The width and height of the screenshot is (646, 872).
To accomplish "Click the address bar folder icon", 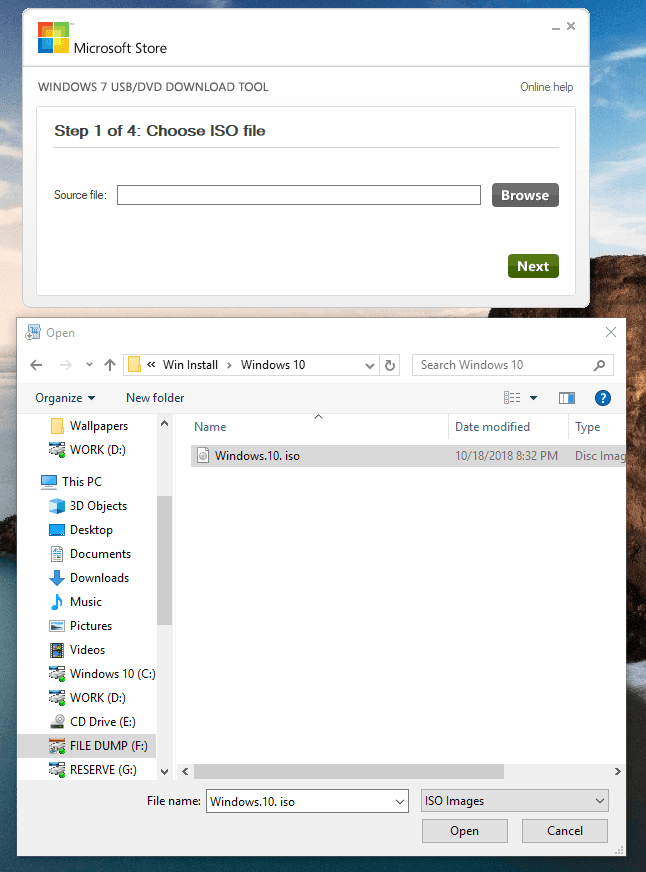I will pyautogui.click(x=135, y=365).
